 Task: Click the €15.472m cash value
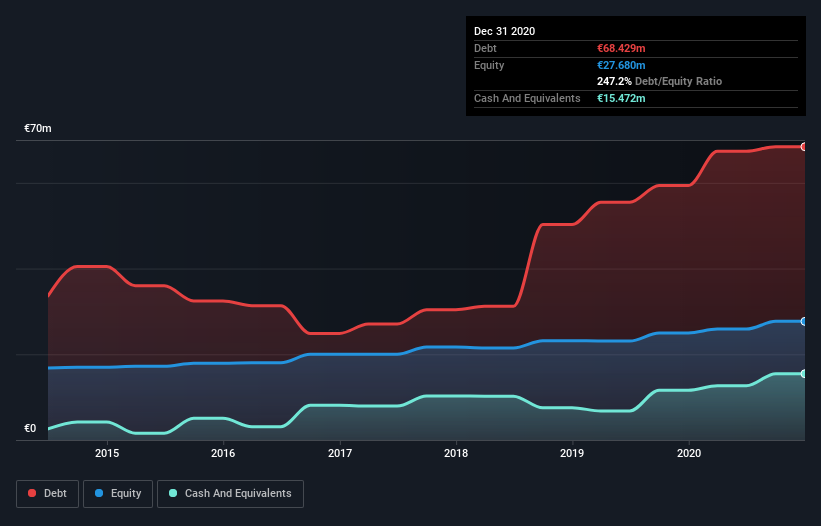tap(621, 98)
